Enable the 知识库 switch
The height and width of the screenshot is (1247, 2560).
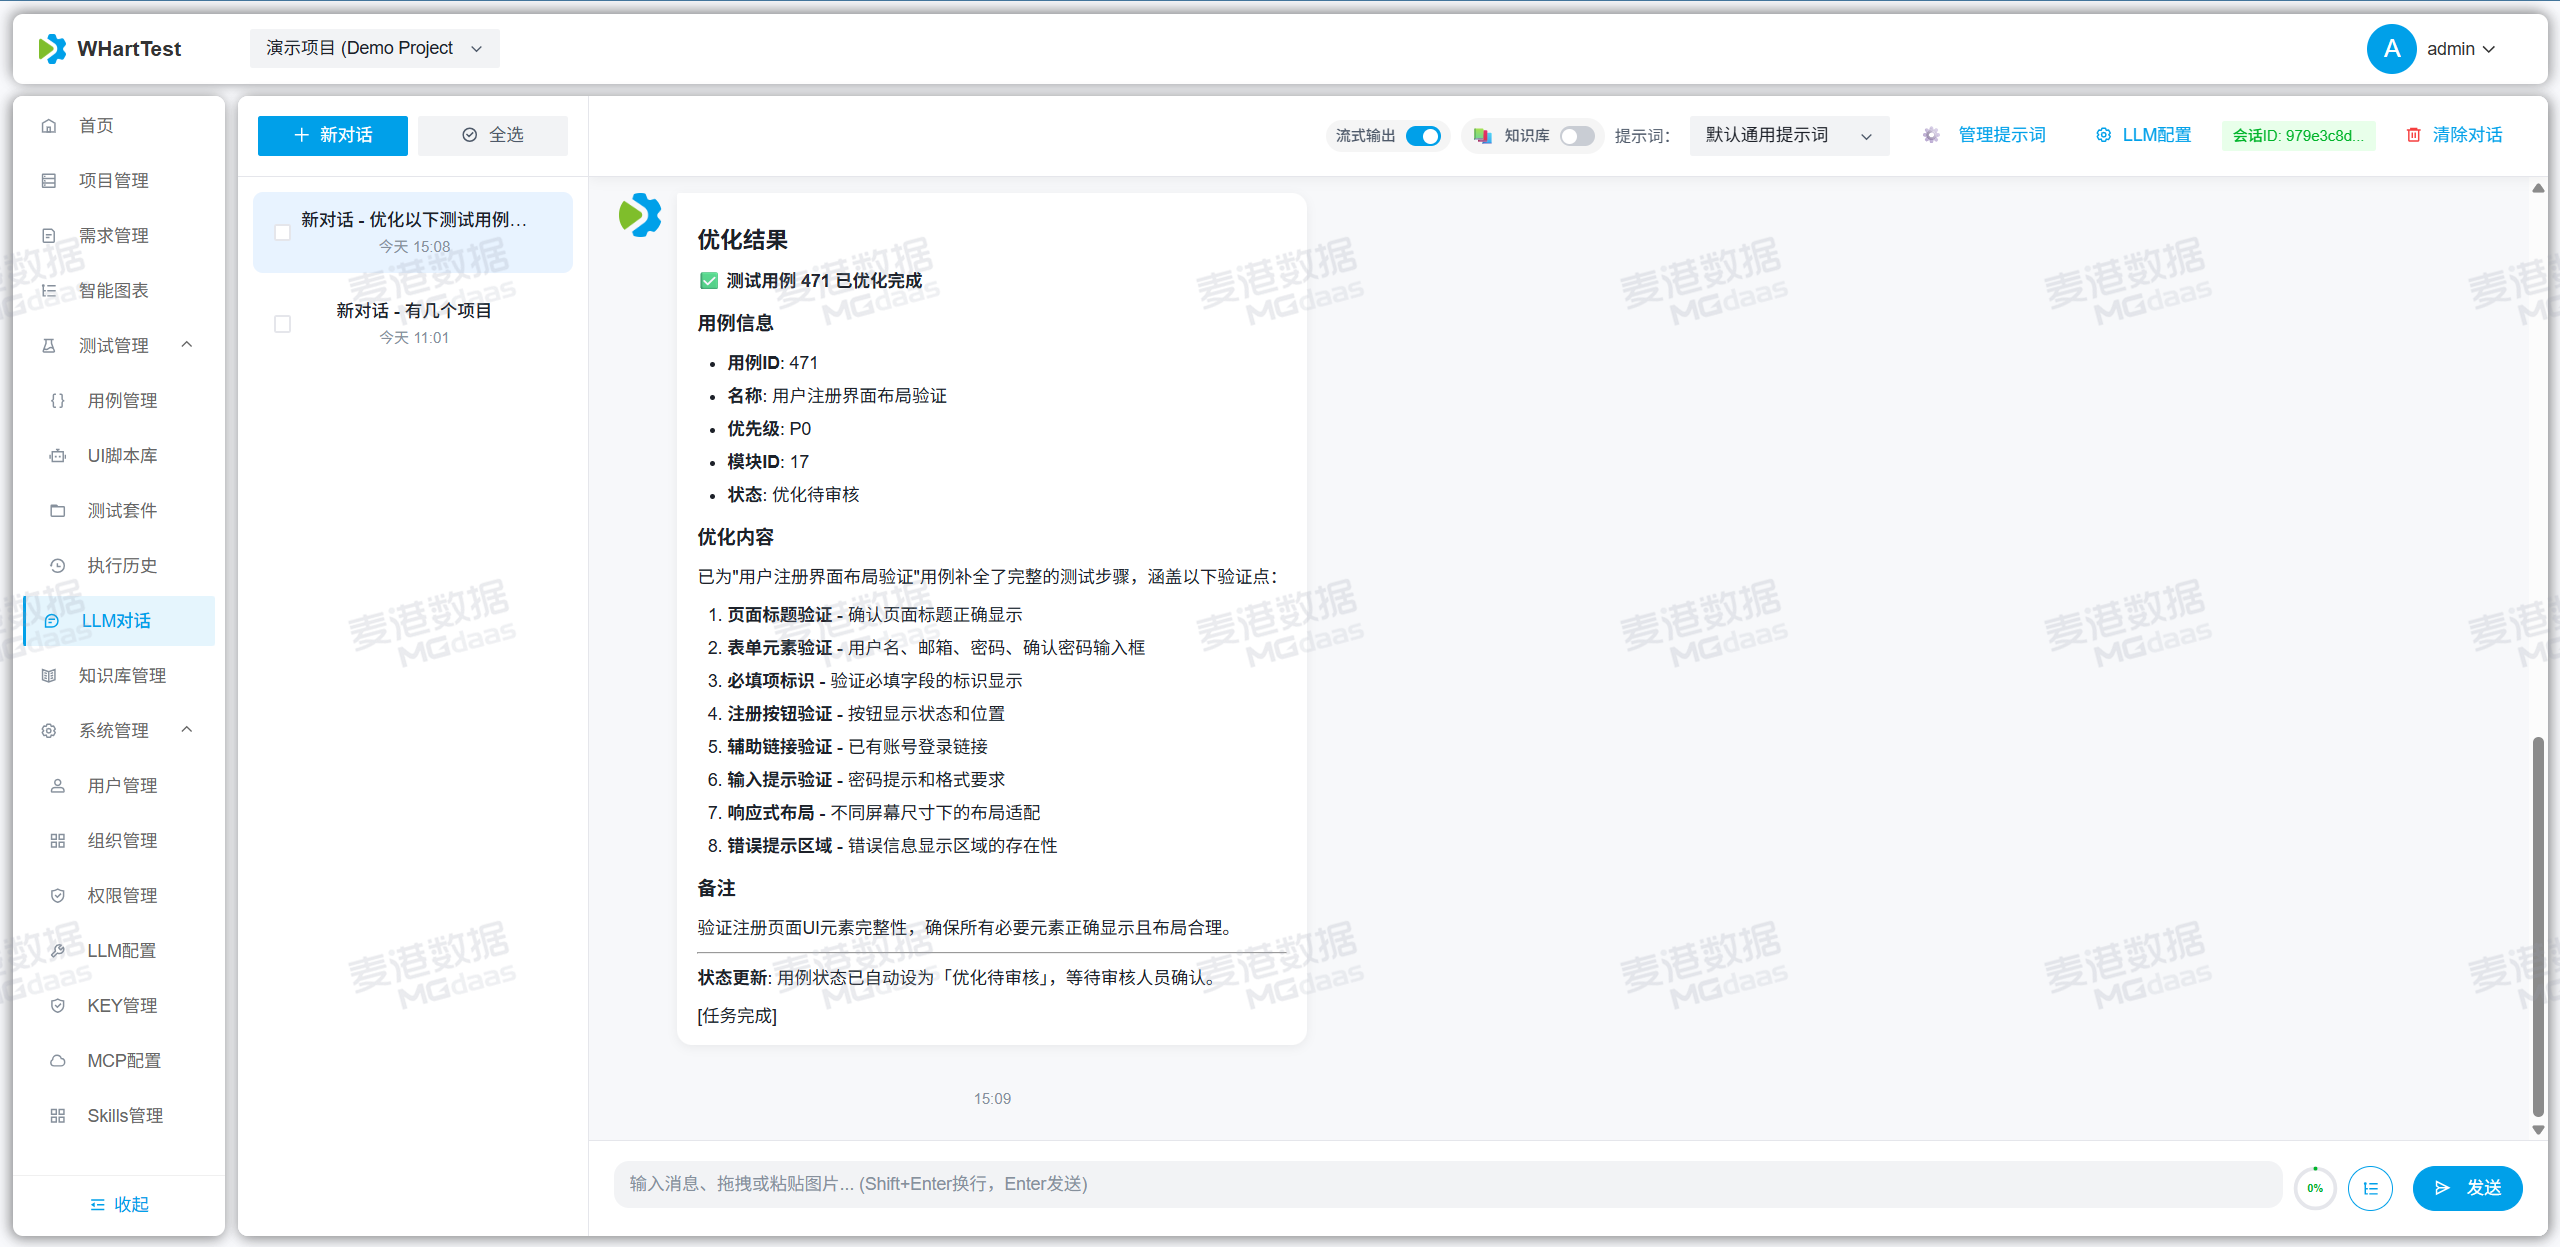(1577, 136)
